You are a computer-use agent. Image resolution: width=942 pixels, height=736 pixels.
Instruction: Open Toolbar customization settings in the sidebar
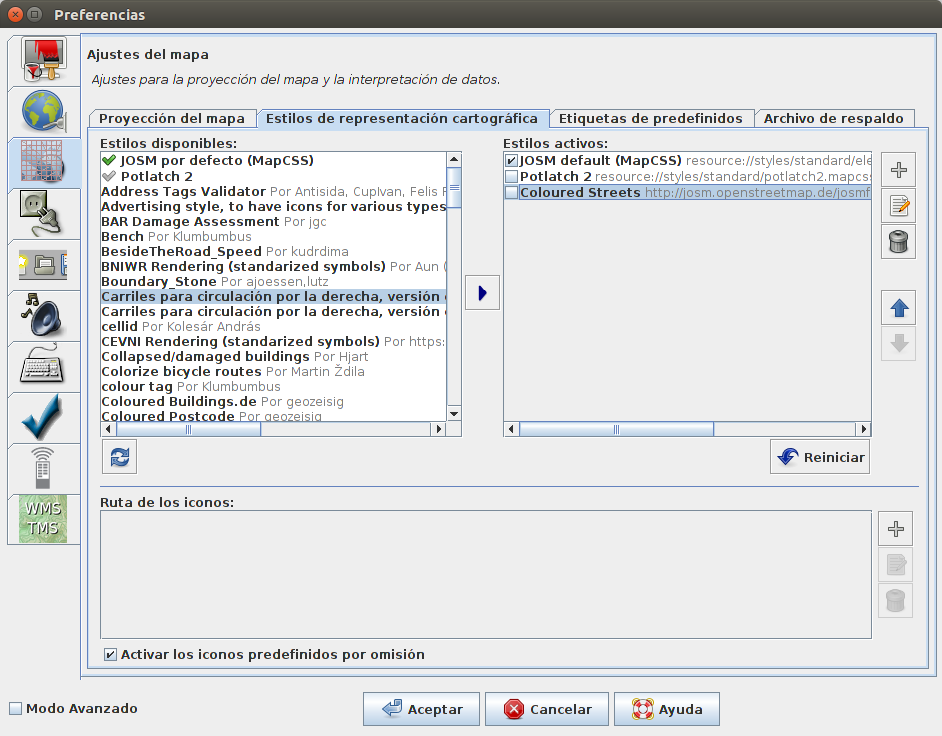click(x=43, y=263)
